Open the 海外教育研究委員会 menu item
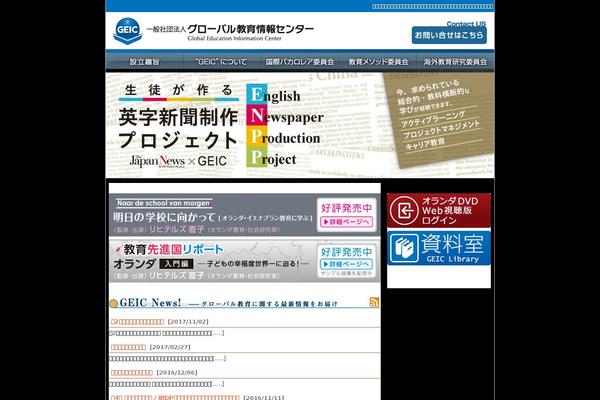 (x=455, y=62)
